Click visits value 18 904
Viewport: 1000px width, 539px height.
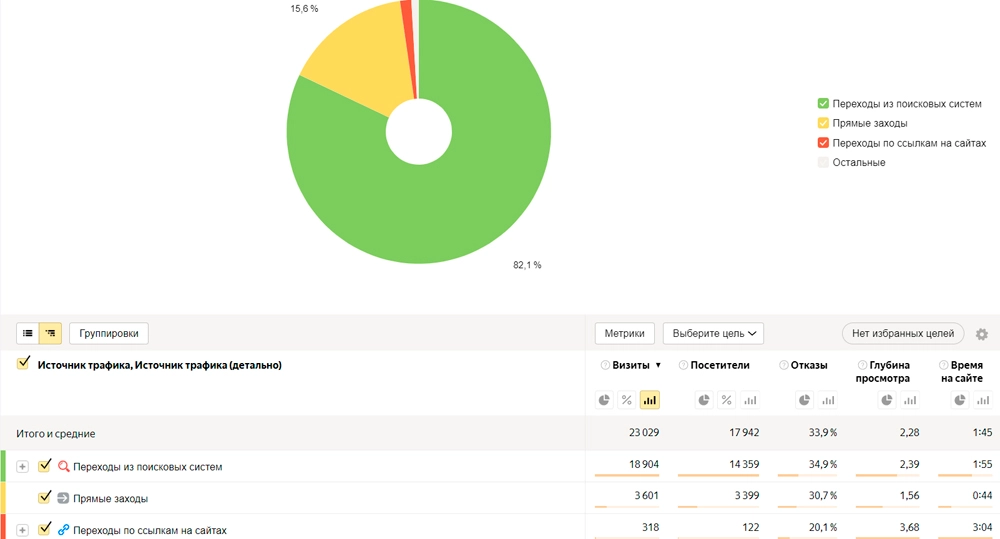(x=643, y=464)
